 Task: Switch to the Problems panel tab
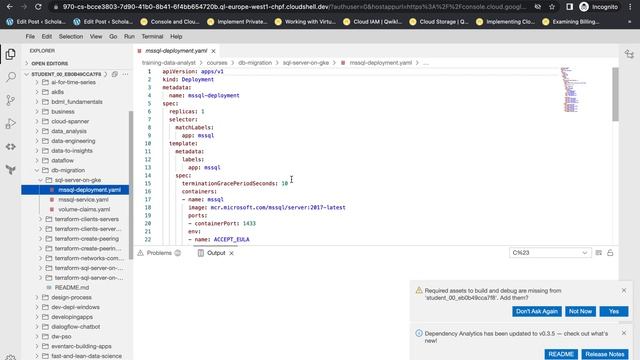click(159, 253)
